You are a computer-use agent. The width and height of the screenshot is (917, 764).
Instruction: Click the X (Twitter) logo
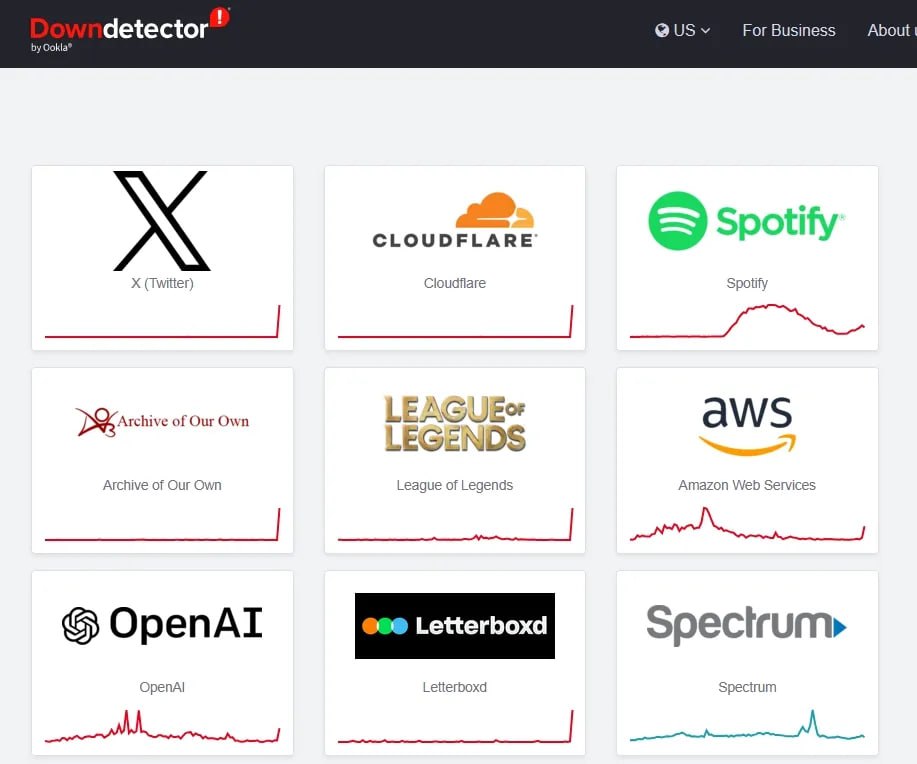point(162,221)
